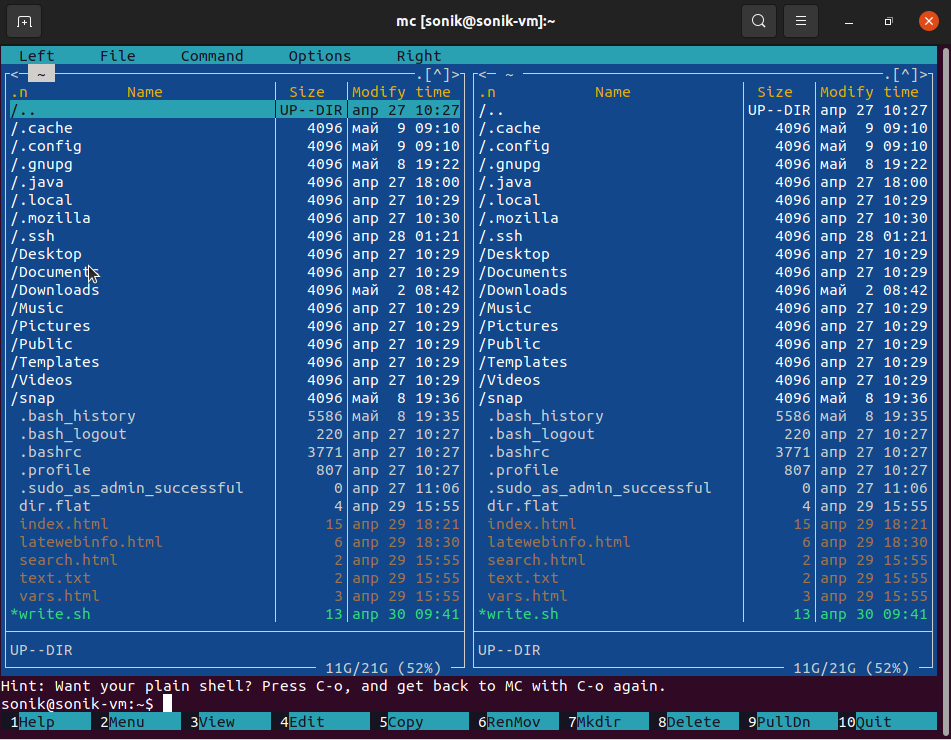Open the Left menu
The width and height of the screenshot is (951, 740).
(x=37, y=56)
